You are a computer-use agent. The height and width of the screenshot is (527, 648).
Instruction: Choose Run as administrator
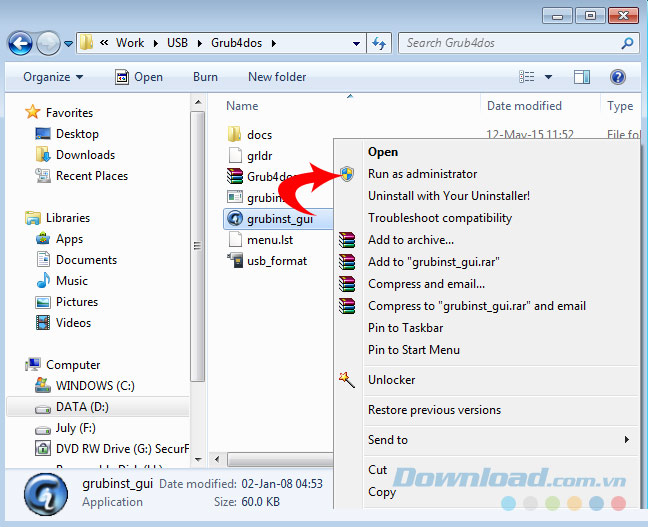(422, 174)
